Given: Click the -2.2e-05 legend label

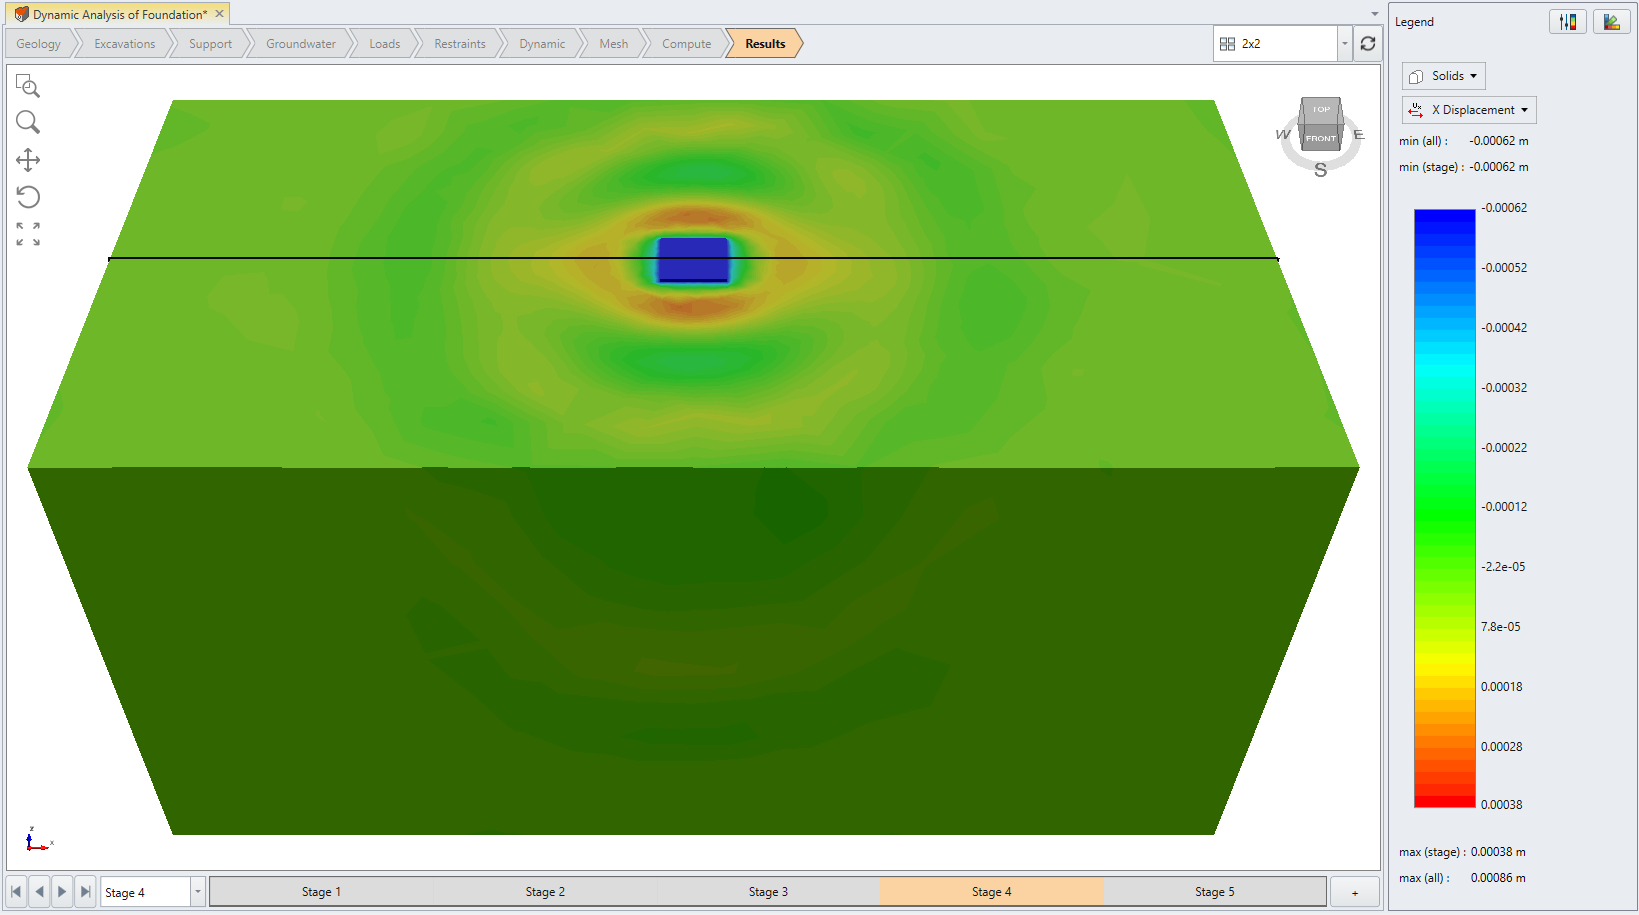Looking at the screenshot, I should [1503, 567].
